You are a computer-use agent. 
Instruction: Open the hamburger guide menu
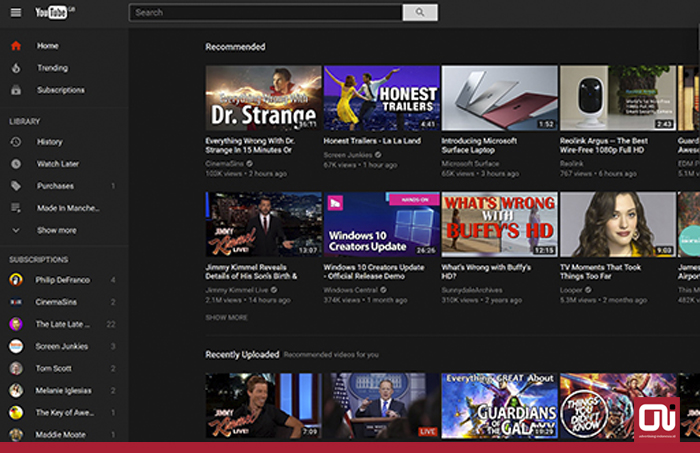click(x=15, y=13)
